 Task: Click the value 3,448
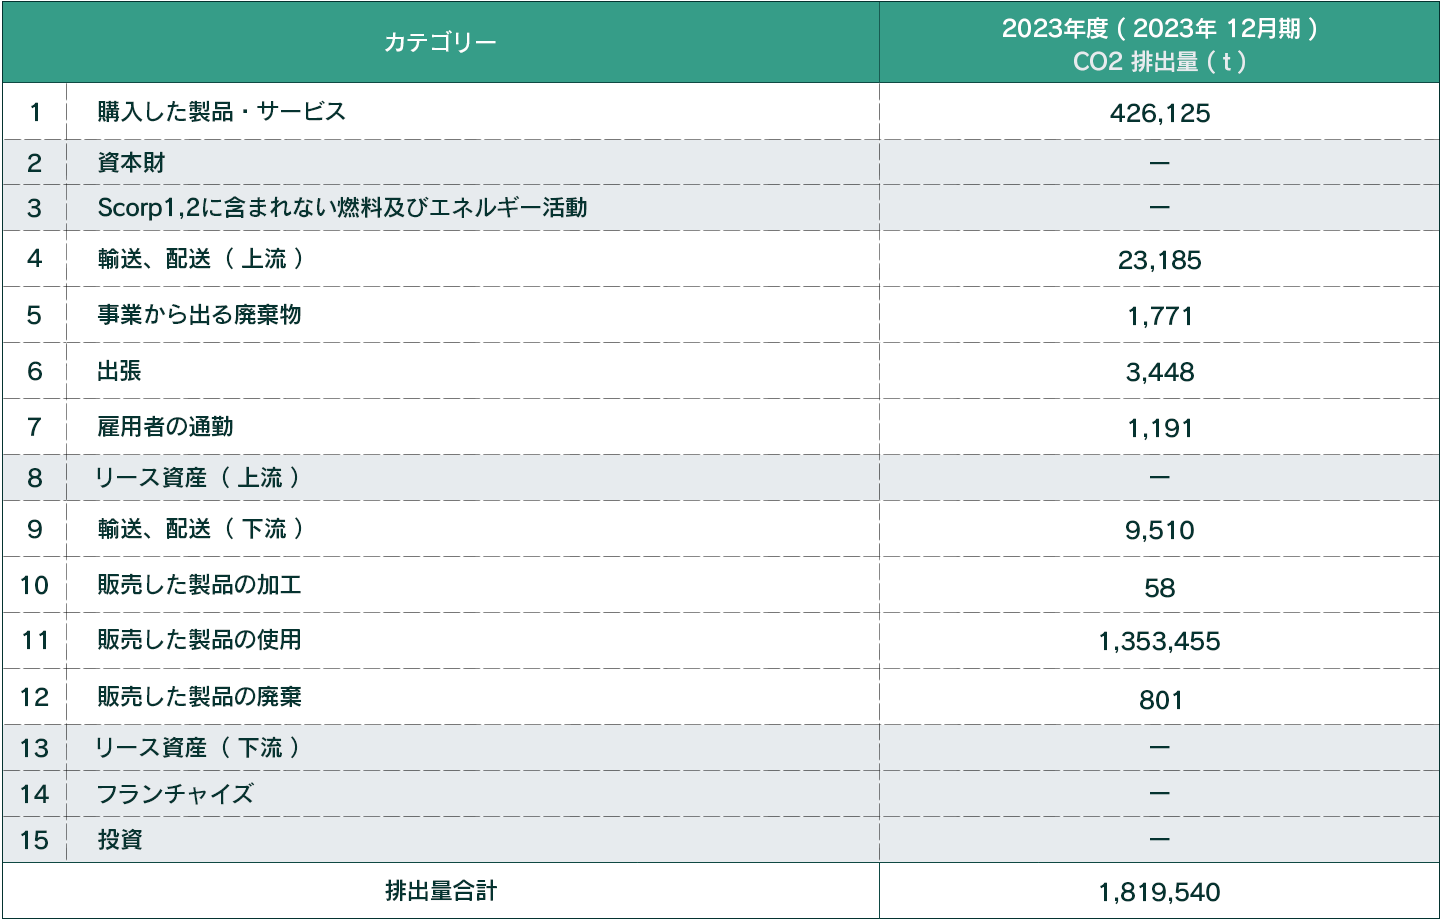point(1160,372)
